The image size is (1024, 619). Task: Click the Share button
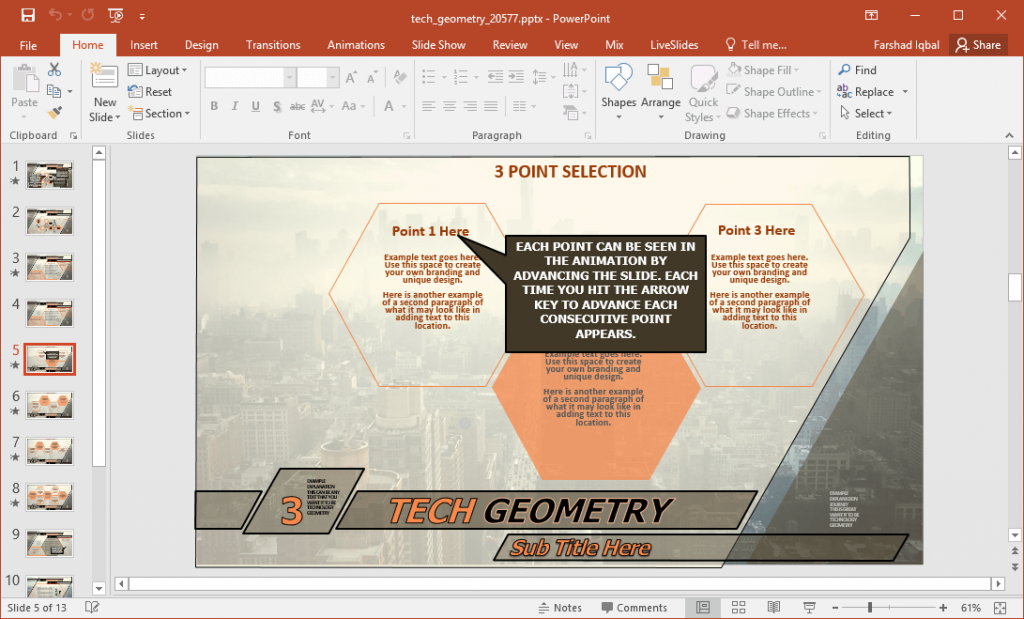978,44
